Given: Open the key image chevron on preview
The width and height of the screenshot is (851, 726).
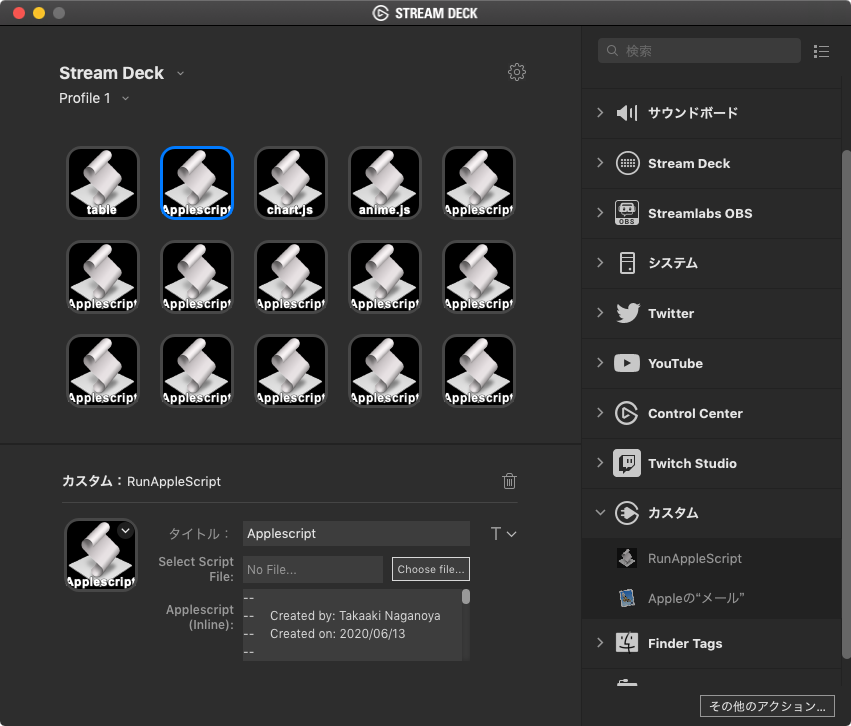Looking at the screenshot, I should 125,530.
